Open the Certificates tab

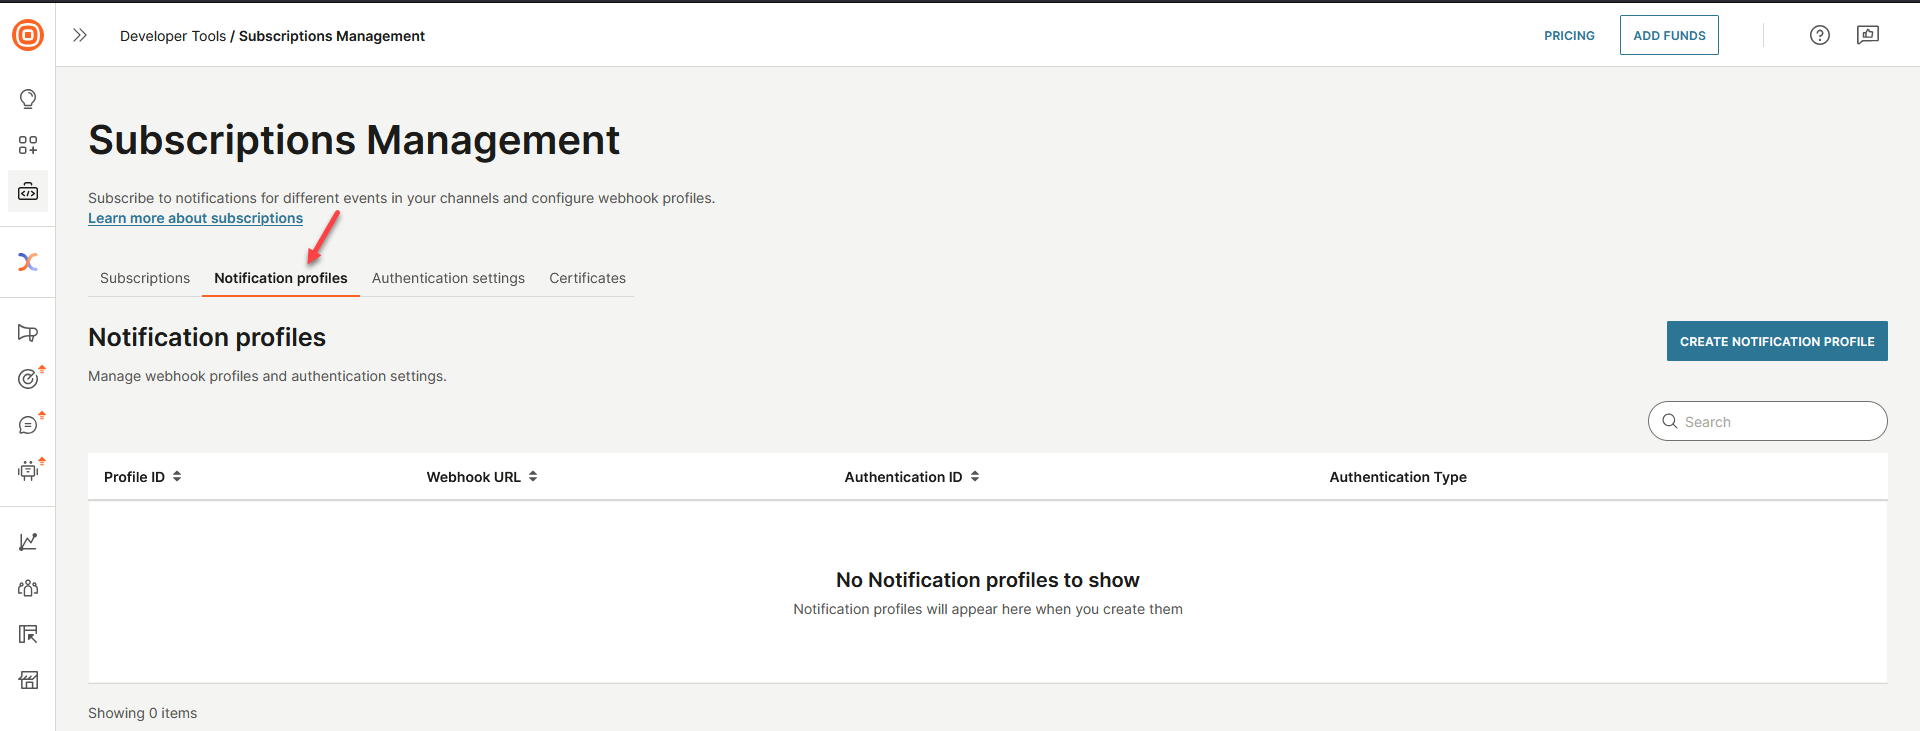tap(587, 278)
